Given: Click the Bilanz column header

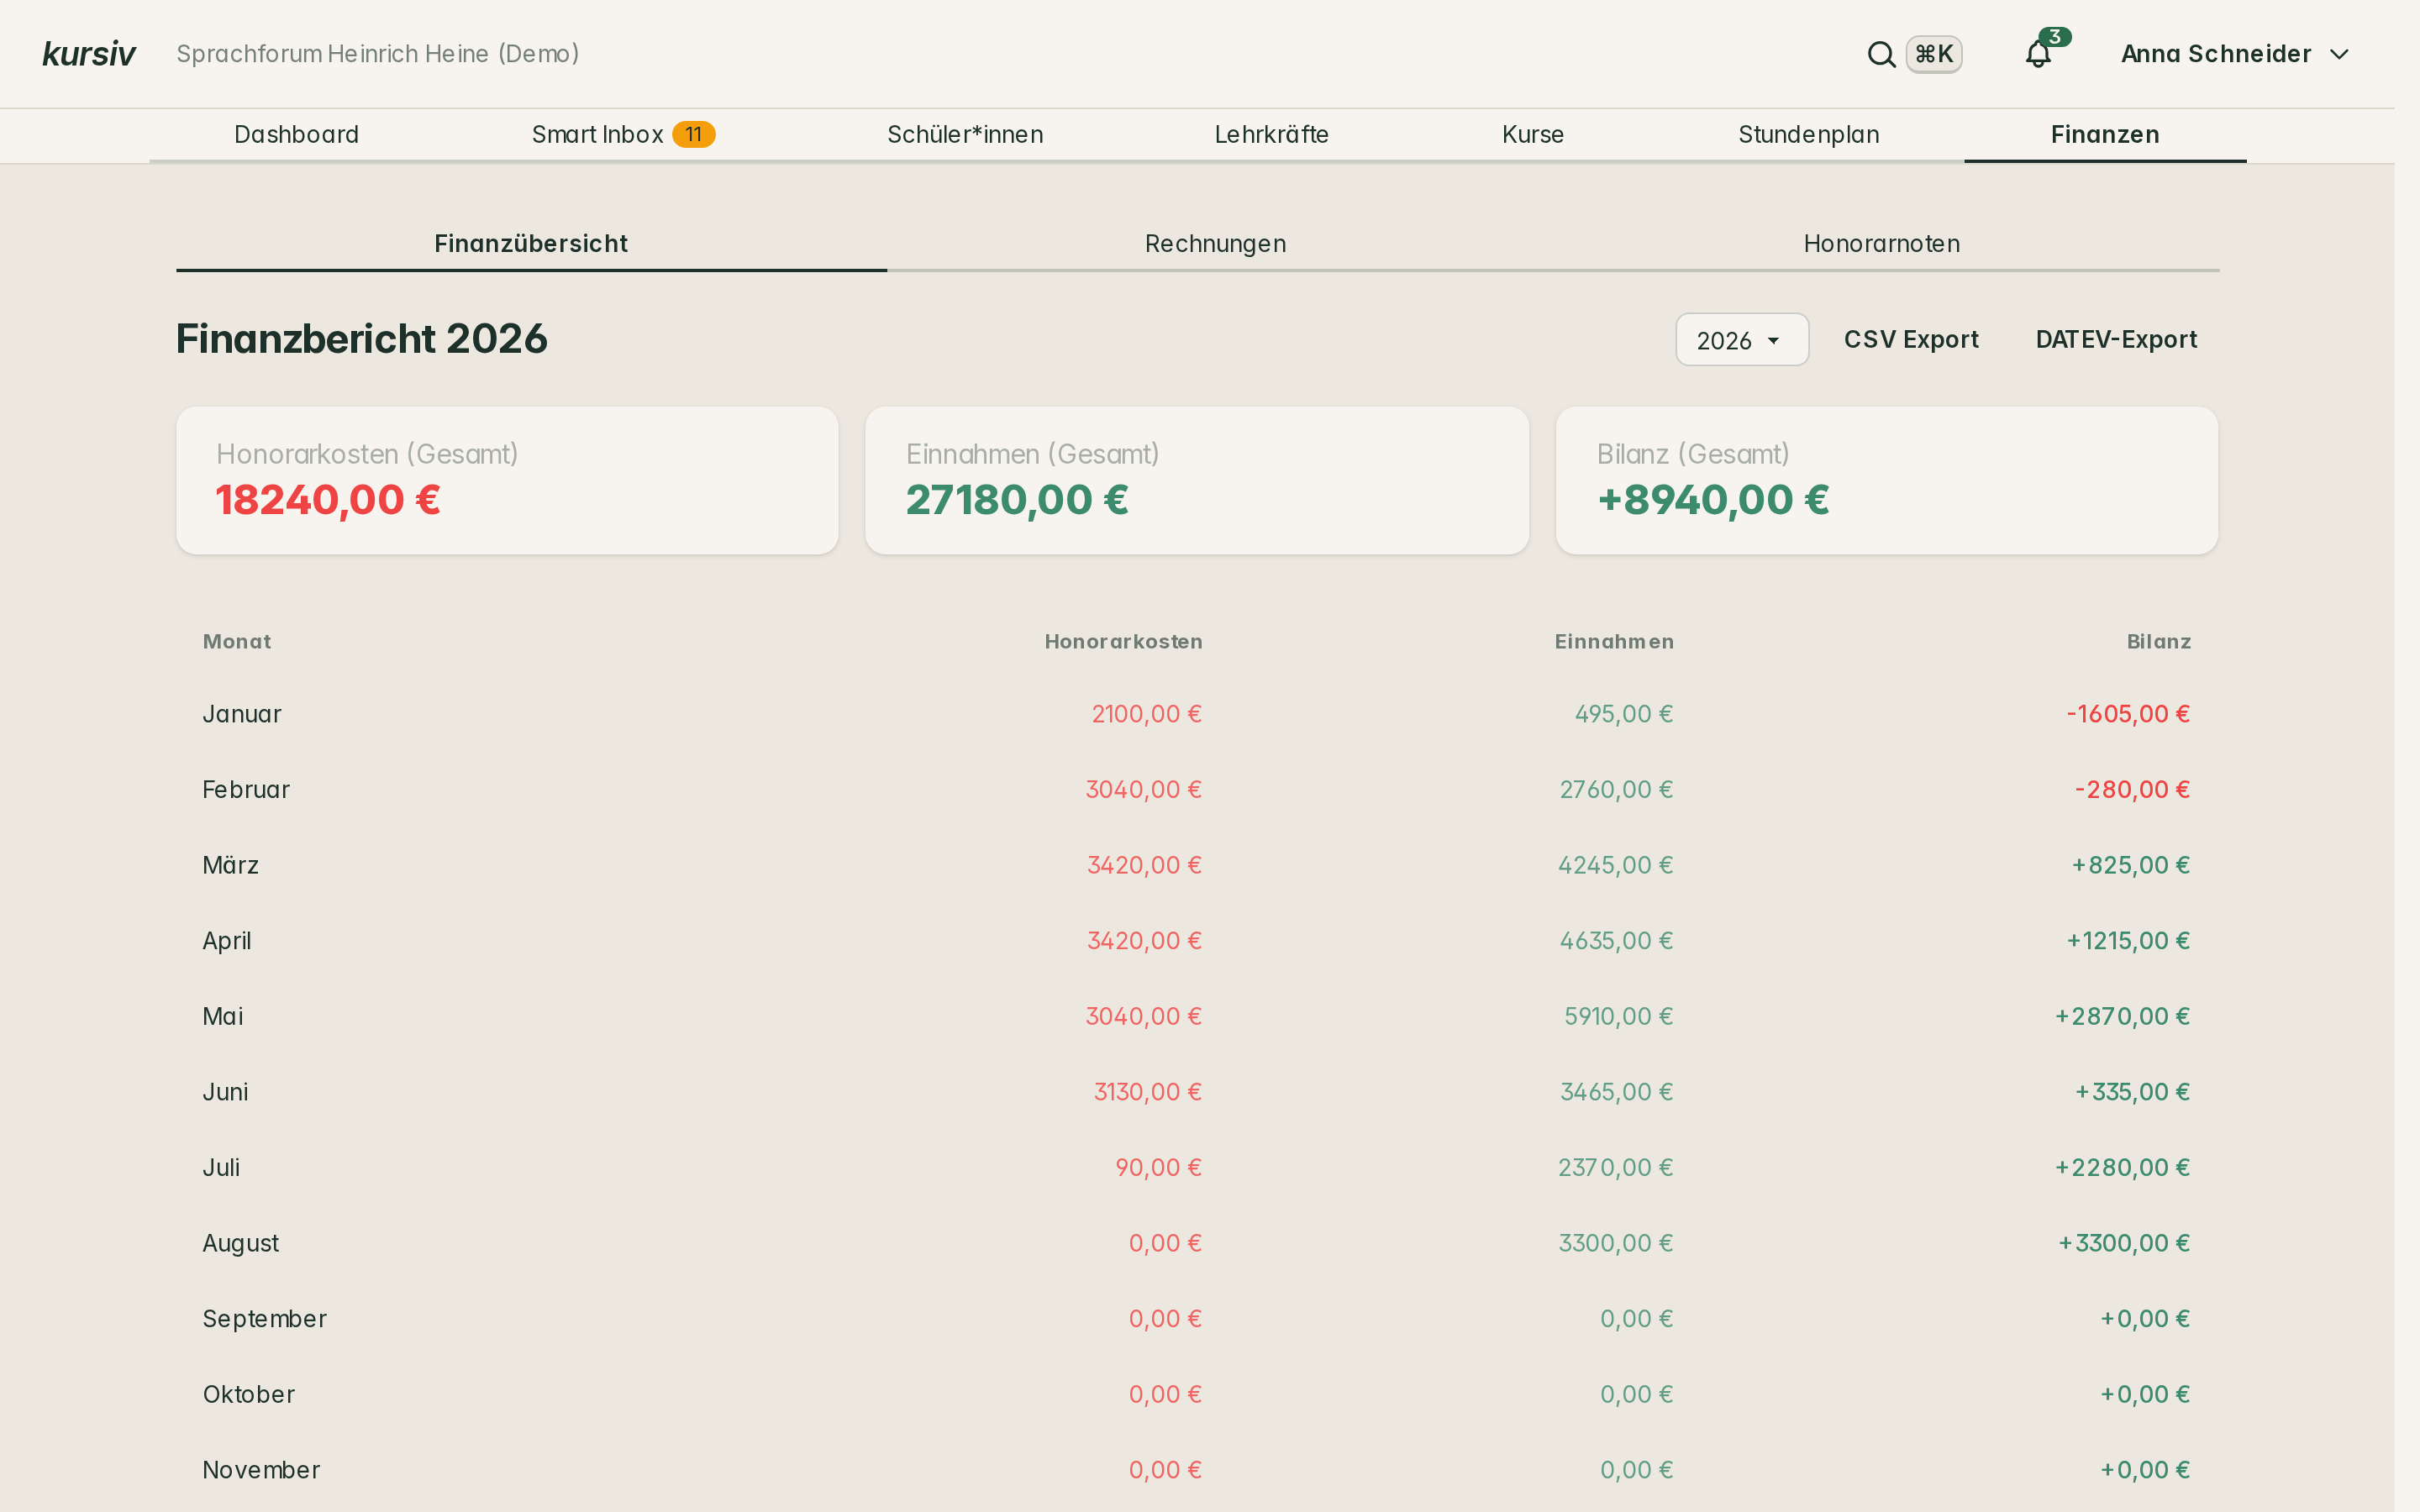Looking at the screenshot, I should click(x=2158, y=642).
